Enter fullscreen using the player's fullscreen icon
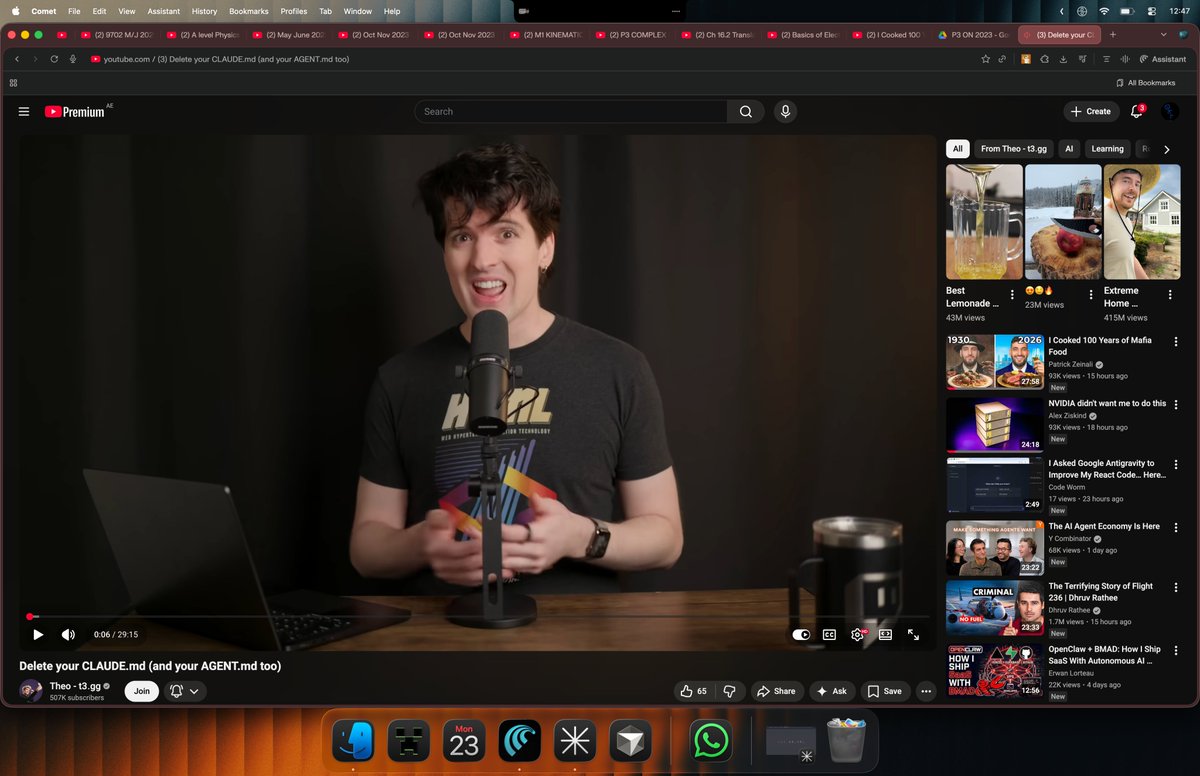This screenshot has height=776, width=1200. pos(913,635)
